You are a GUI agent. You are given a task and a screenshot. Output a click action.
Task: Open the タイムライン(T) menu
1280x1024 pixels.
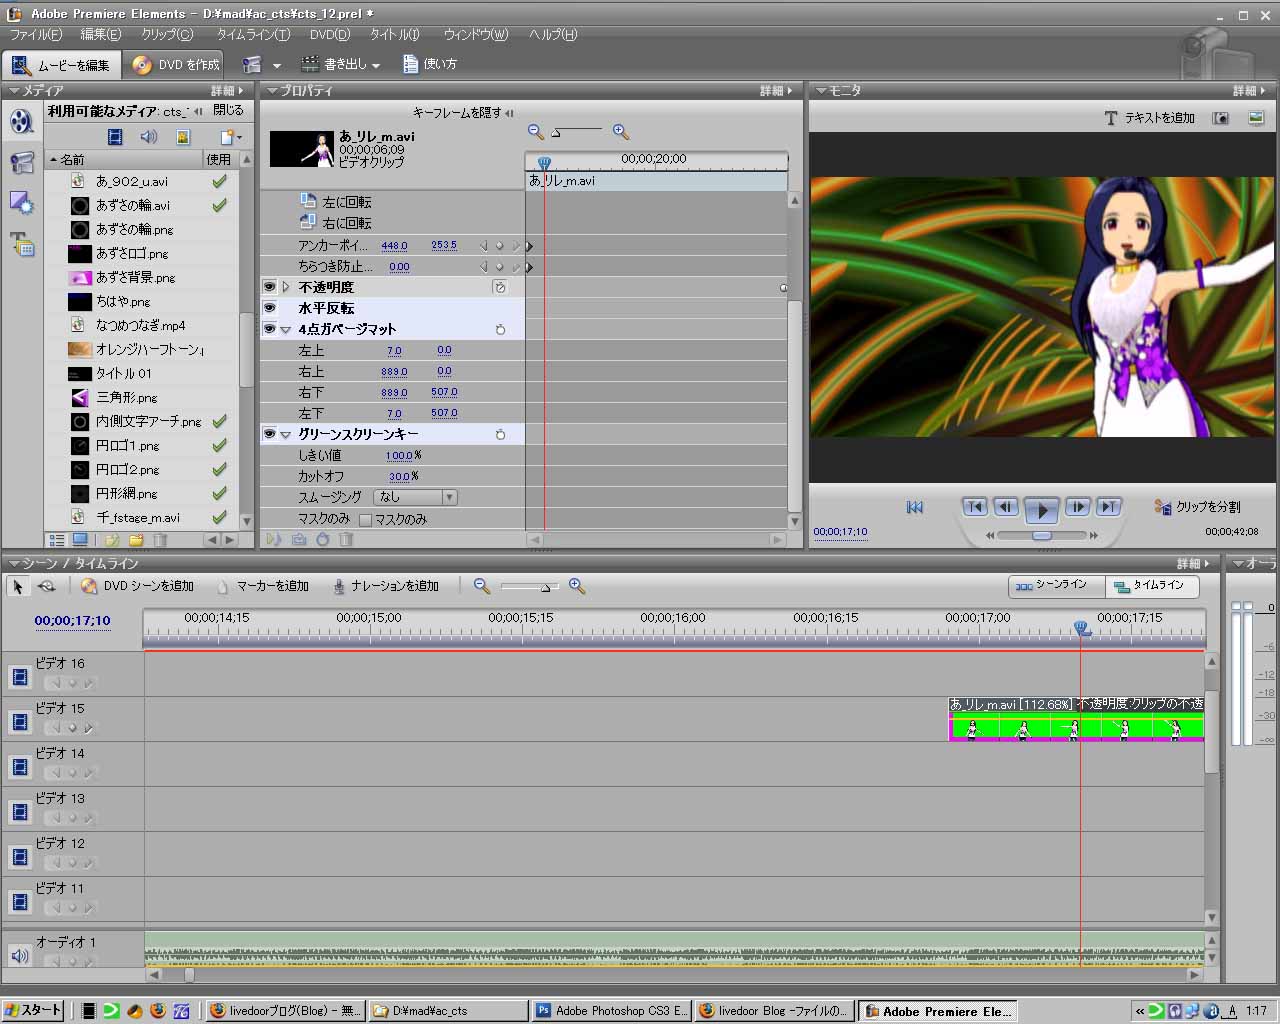point(253,34)
